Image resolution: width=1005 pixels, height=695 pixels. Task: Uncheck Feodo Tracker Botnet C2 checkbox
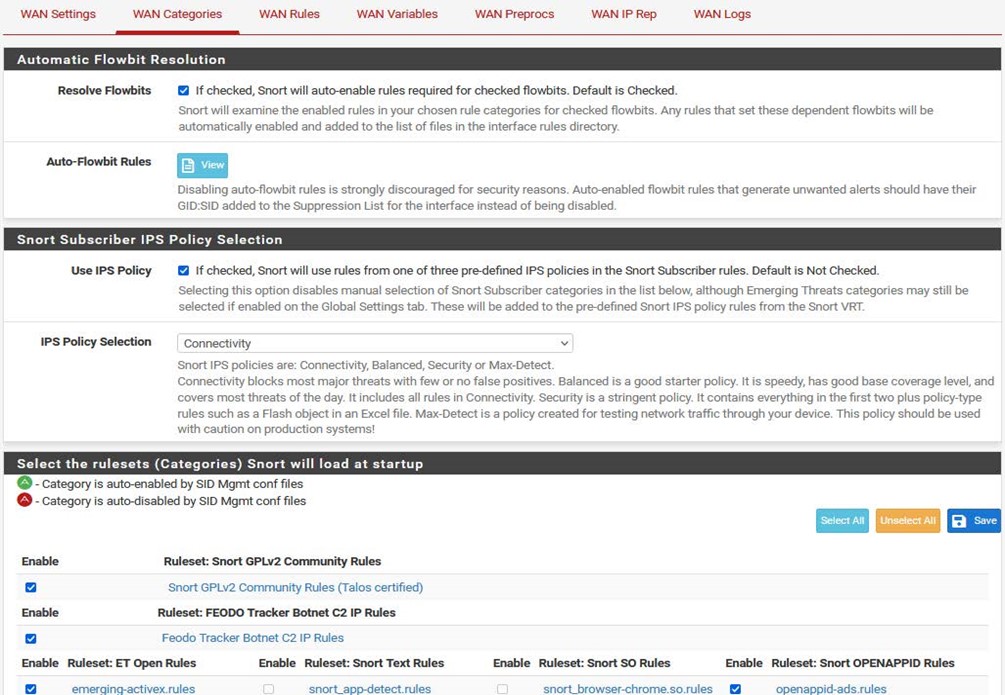point(30,638)
